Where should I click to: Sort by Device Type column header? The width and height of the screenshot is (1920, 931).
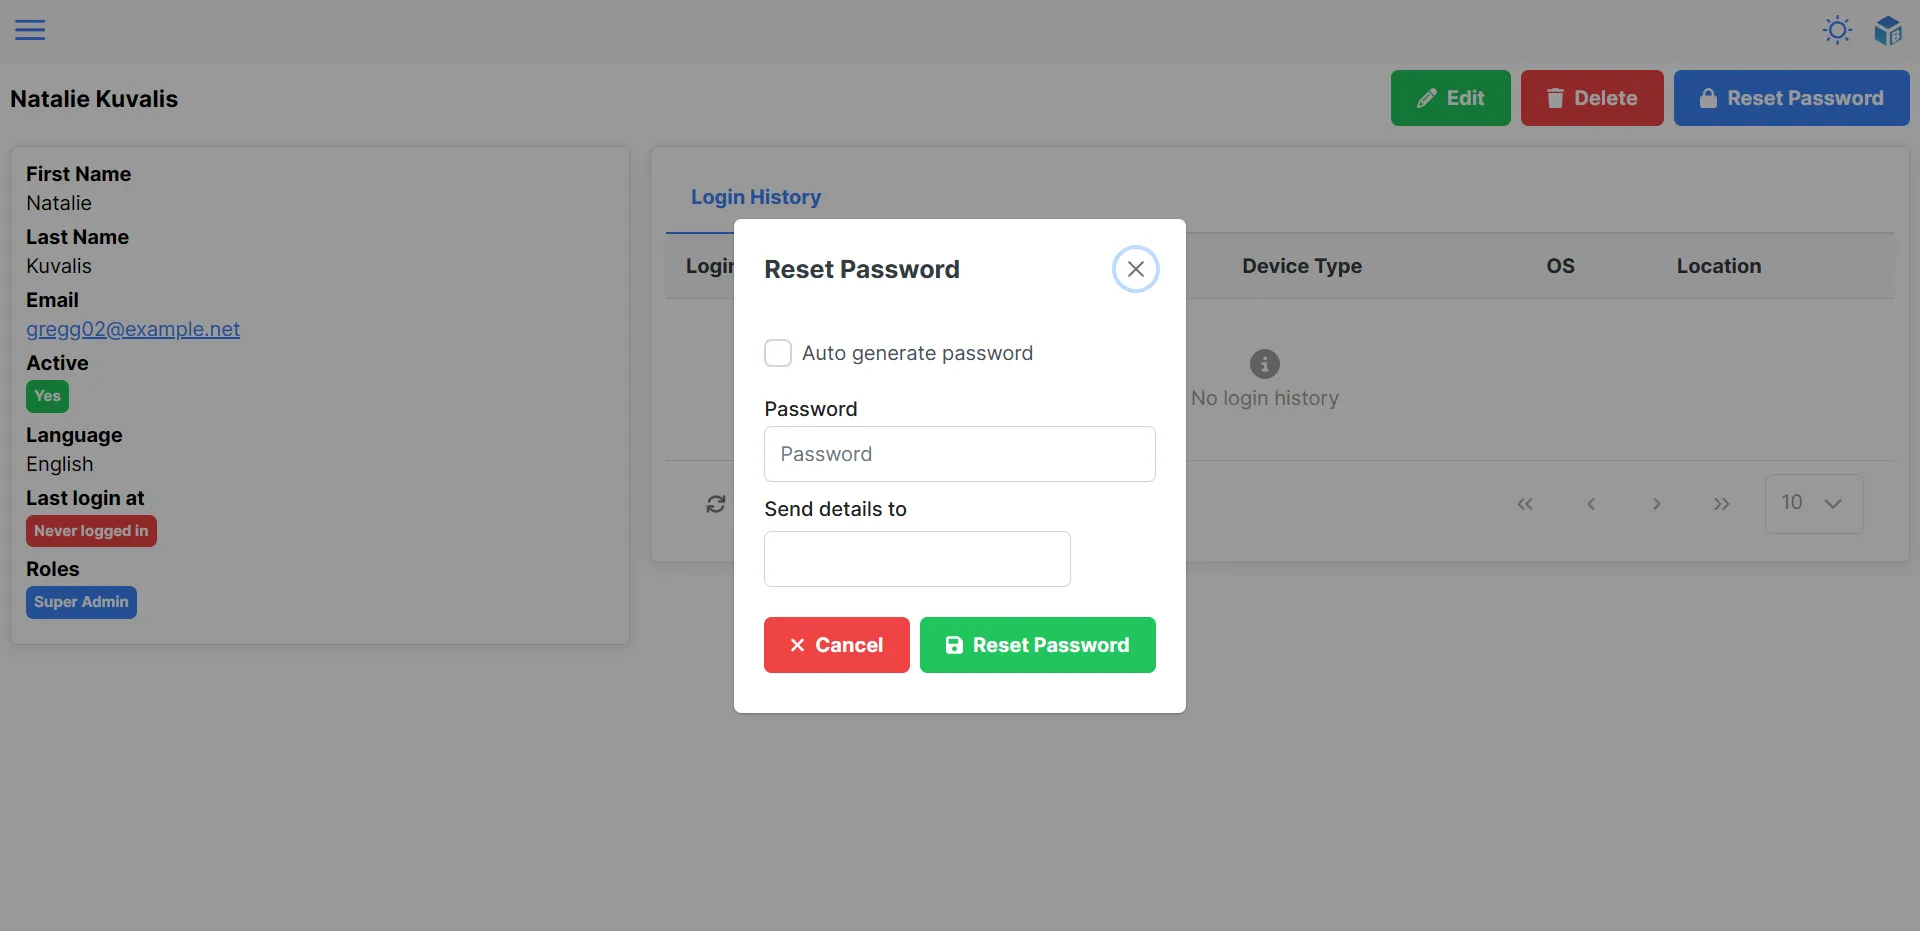(1301, 266)
